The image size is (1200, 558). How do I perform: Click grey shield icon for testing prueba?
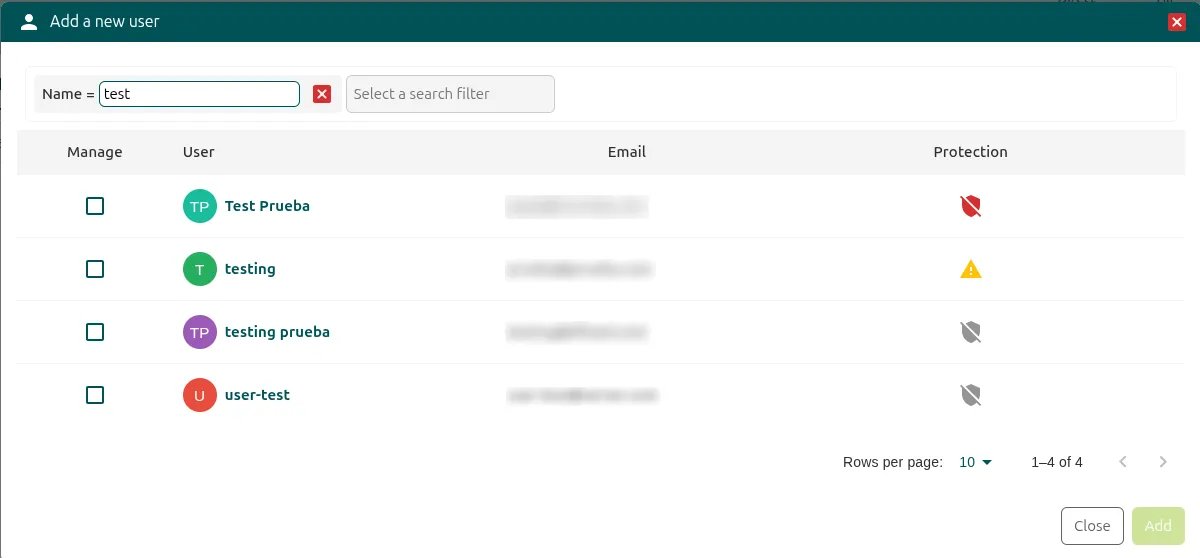click(x=970, y=332)
